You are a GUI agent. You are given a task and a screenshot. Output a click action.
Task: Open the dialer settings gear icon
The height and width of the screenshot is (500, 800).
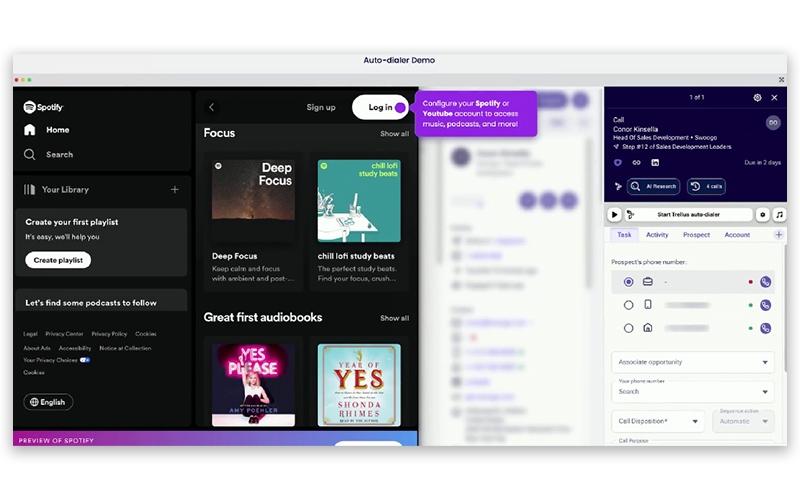[757, 97]
